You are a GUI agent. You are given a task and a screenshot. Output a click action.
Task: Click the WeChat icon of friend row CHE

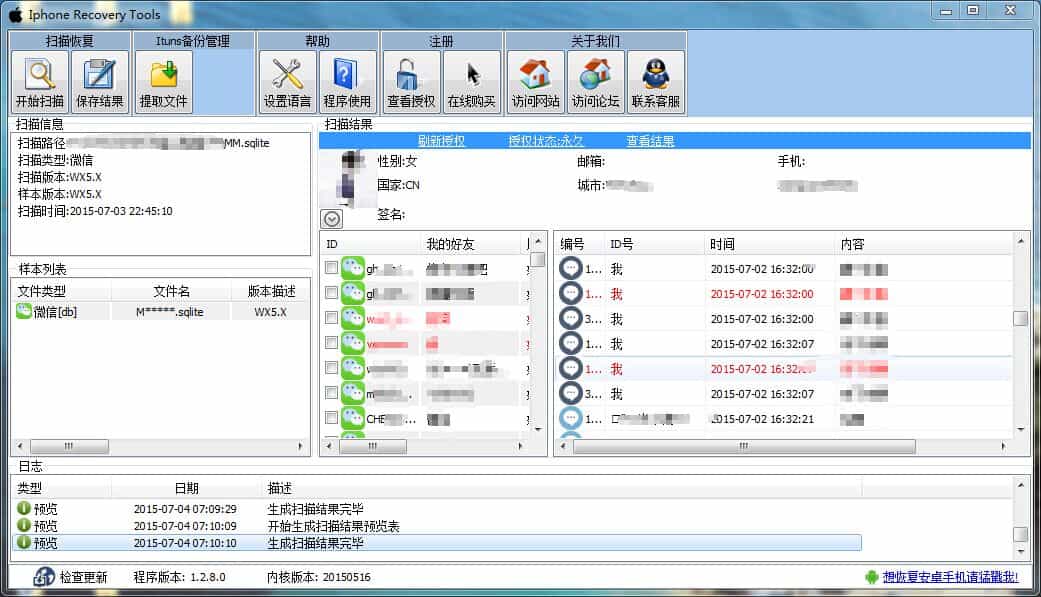[x=353, y=418]
